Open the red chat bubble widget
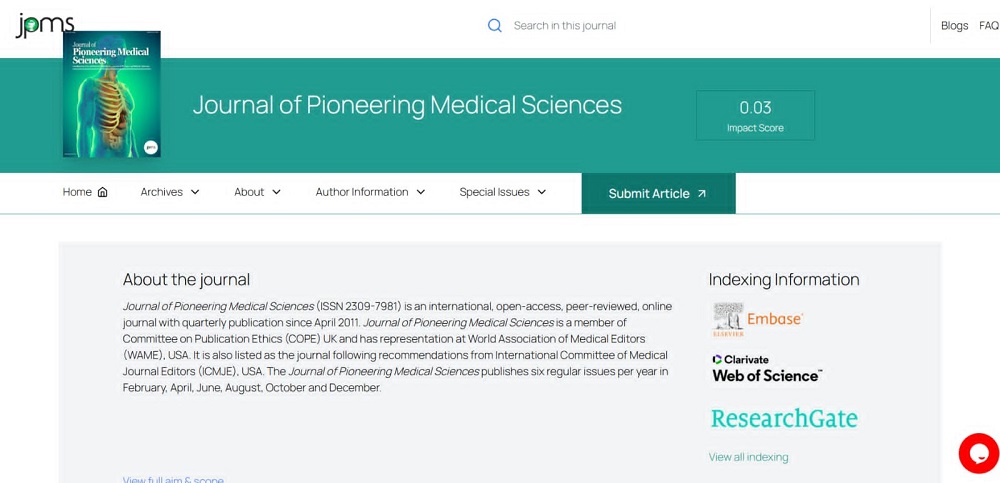Image resolution: width=1000 pixels, height=483 pixels. [979, 453]
